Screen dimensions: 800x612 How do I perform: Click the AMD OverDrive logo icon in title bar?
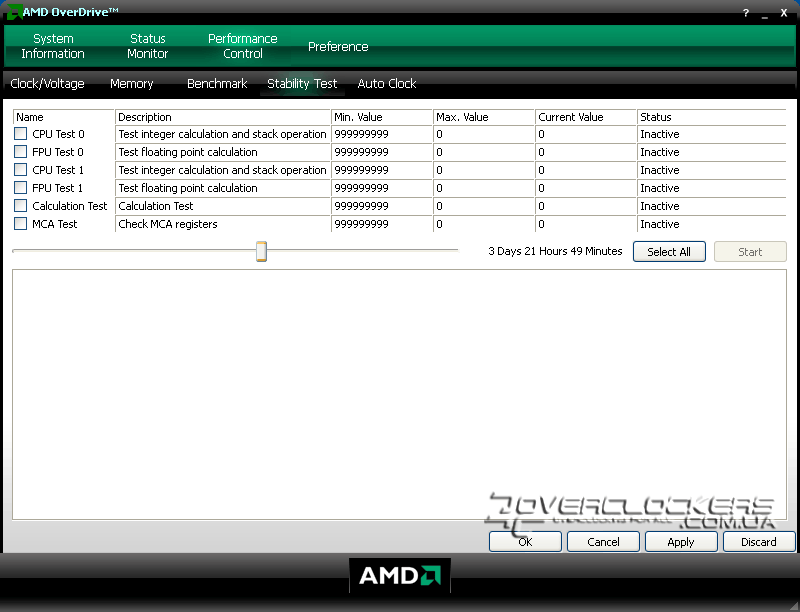pos(14,11)
